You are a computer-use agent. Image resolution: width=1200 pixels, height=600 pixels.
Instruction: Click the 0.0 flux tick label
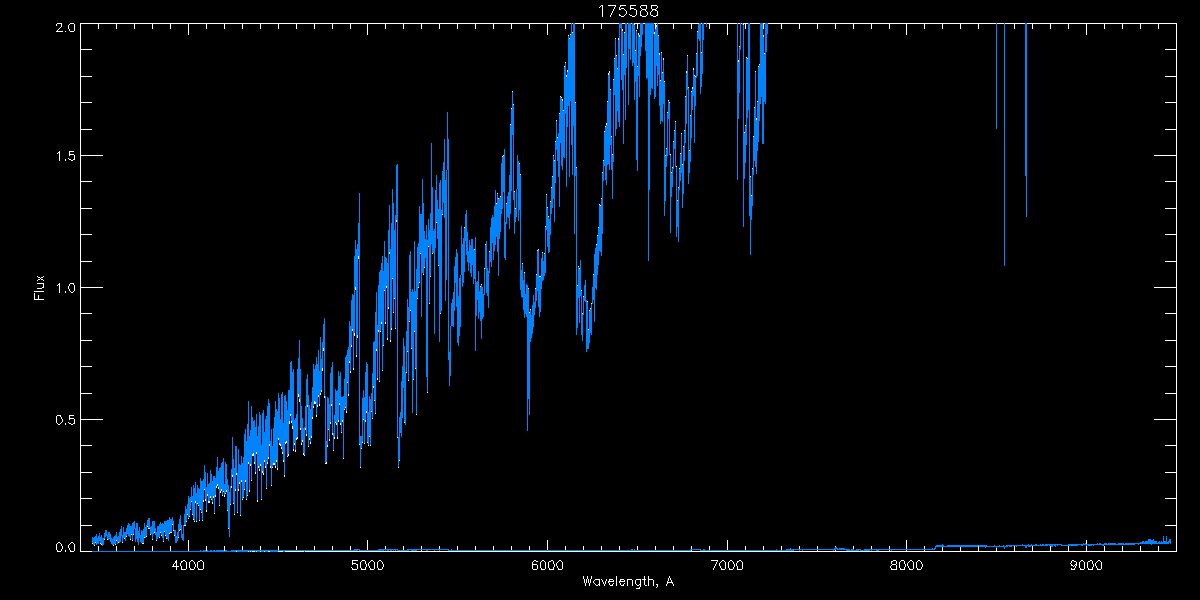[x=65, y=546]
